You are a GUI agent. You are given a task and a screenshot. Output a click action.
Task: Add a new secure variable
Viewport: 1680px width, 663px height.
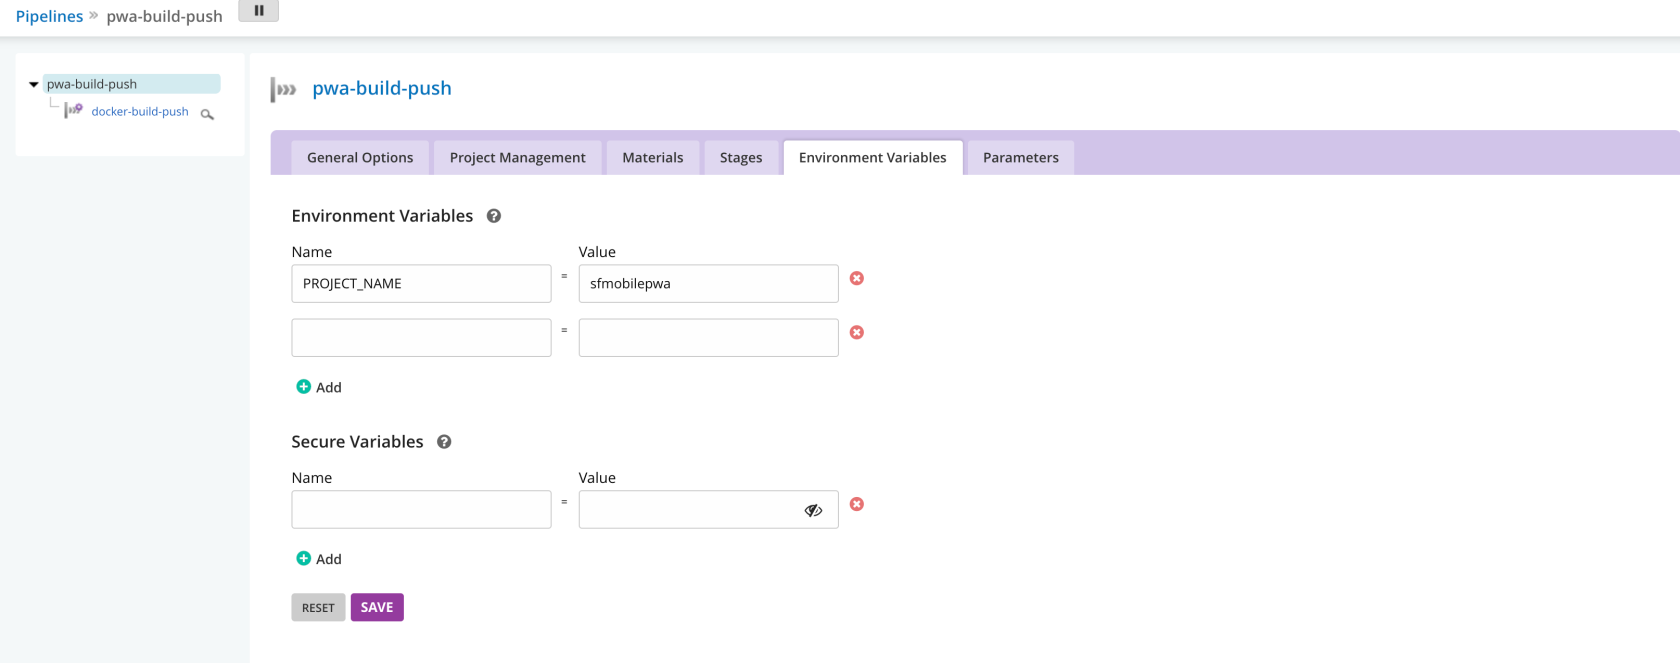point(319,559)
